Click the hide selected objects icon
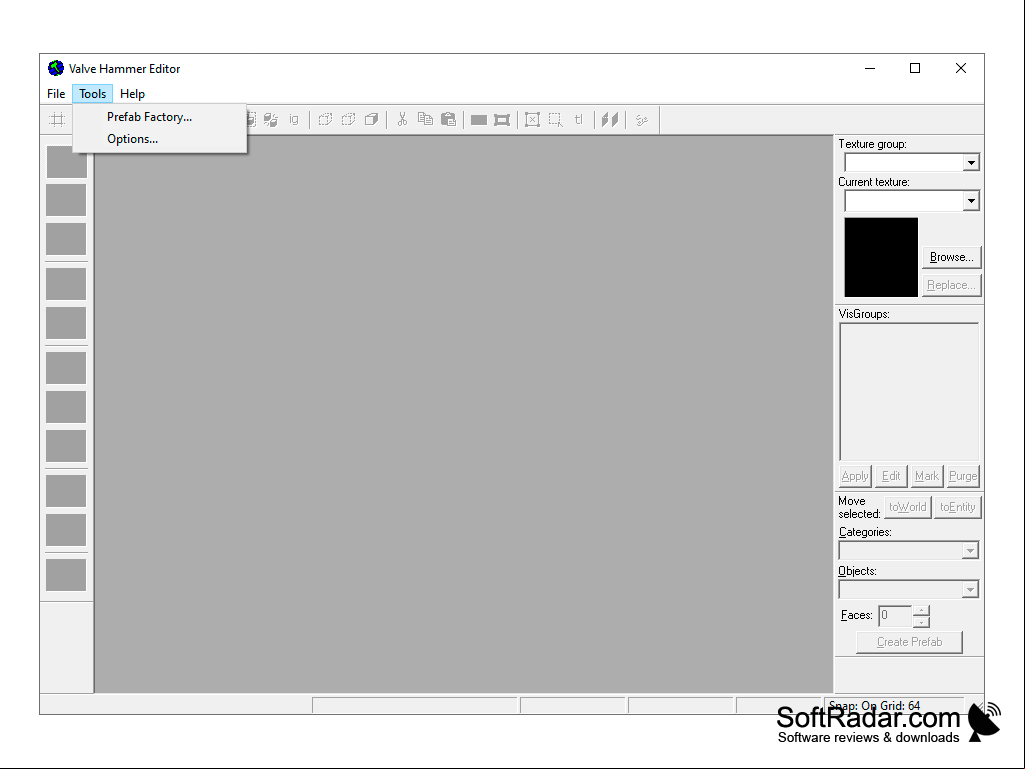Image resolution: width=1025 pixels, height=769 pixels. point(325,120)
